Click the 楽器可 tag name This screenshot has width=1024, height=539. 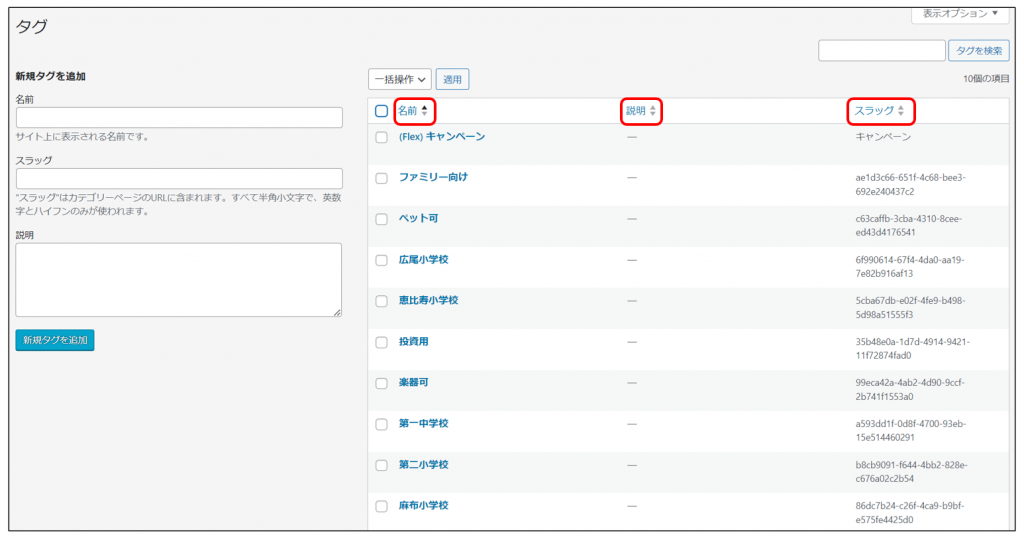coord(413,383)
